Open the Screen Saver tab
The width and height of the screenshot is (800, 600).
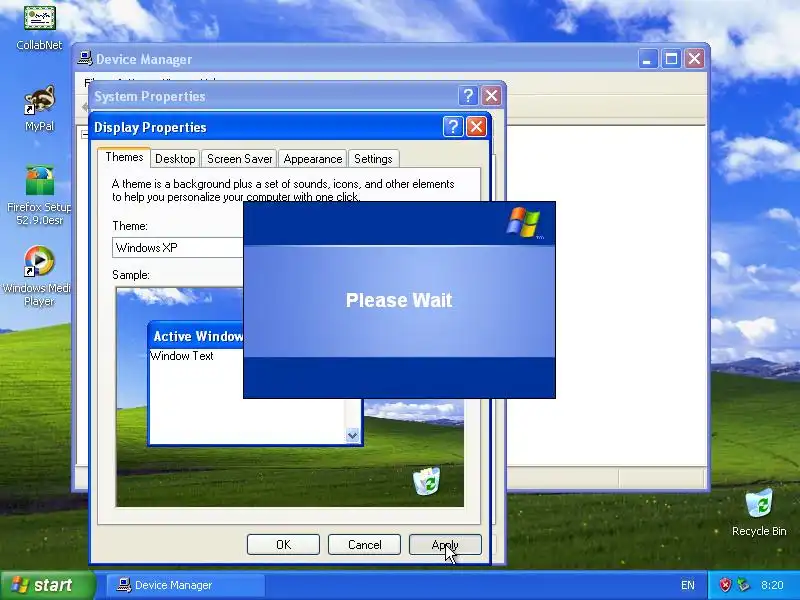click(239, 159)
